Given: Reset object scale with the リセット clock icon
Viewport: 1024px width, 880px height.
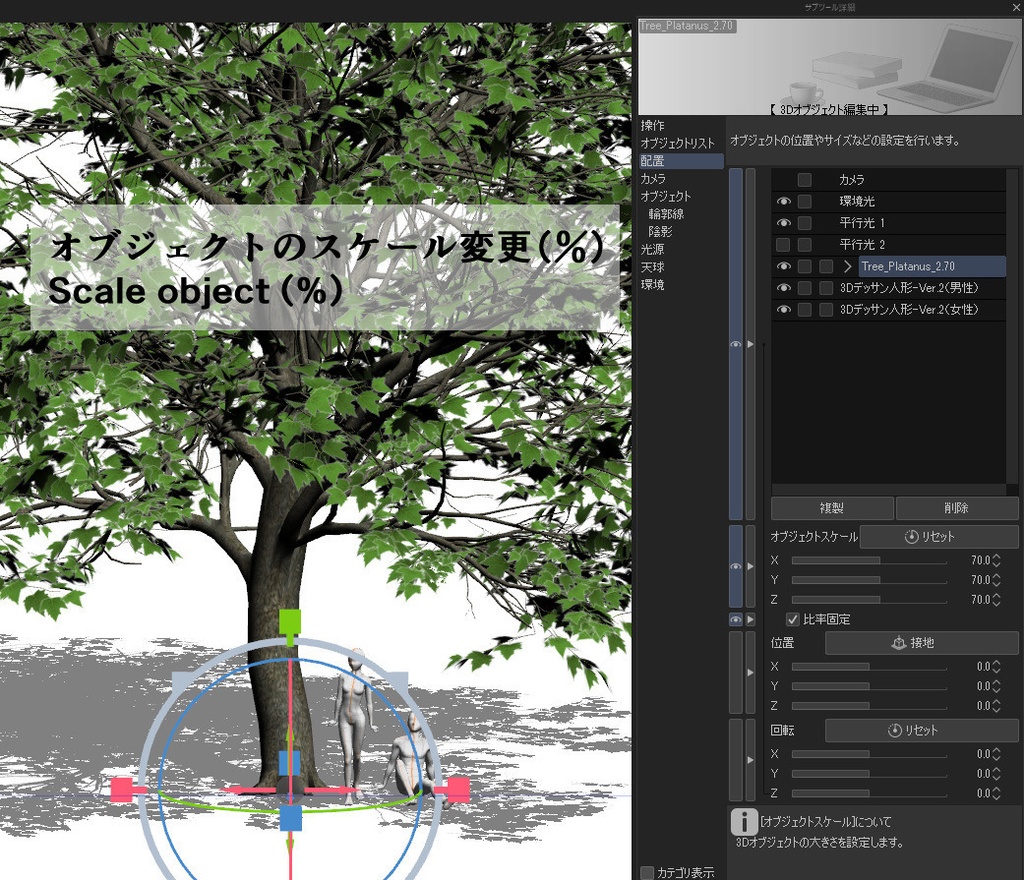Looking at the screenshot, I should 912,536.
